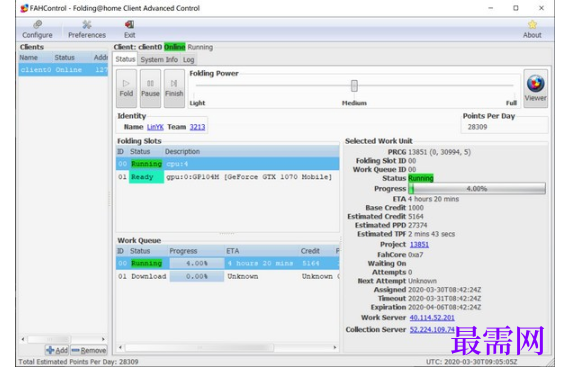Click Work Queue ETA column header
This screenshot has width=563, height=372.
[262, 251]
